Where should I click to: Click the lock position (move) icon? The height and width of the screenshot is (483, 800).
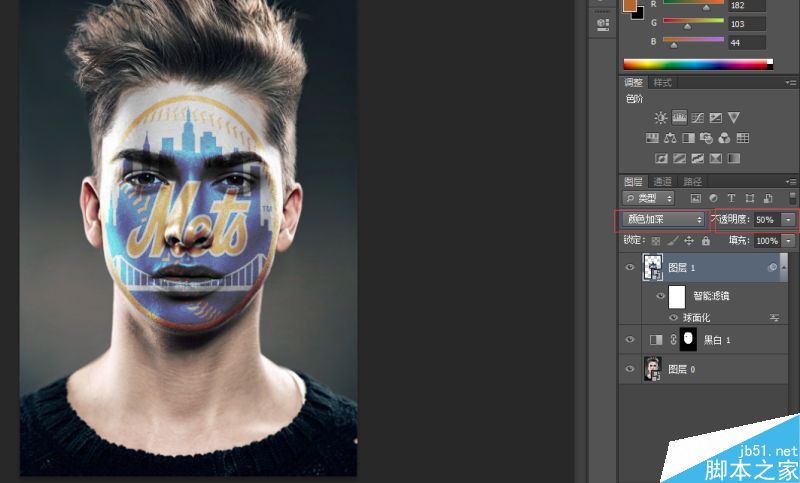pos(689,241)
